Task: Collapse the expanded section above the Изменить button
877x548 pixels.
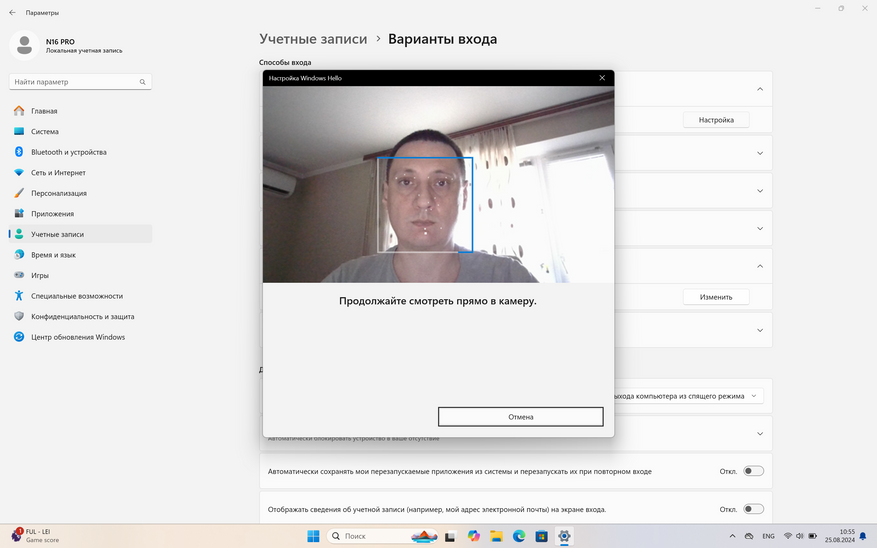Action: click(x=759, y=266)
